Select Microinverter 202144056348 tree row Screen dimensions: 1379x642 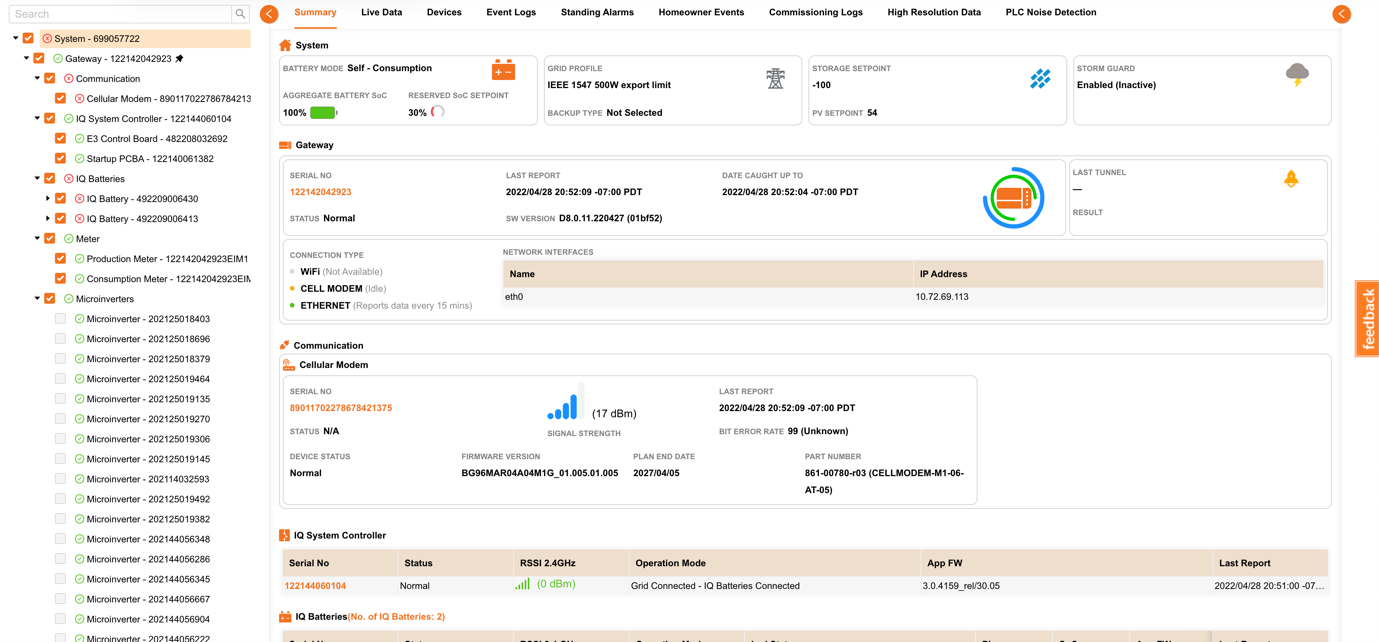pos(148,539)
